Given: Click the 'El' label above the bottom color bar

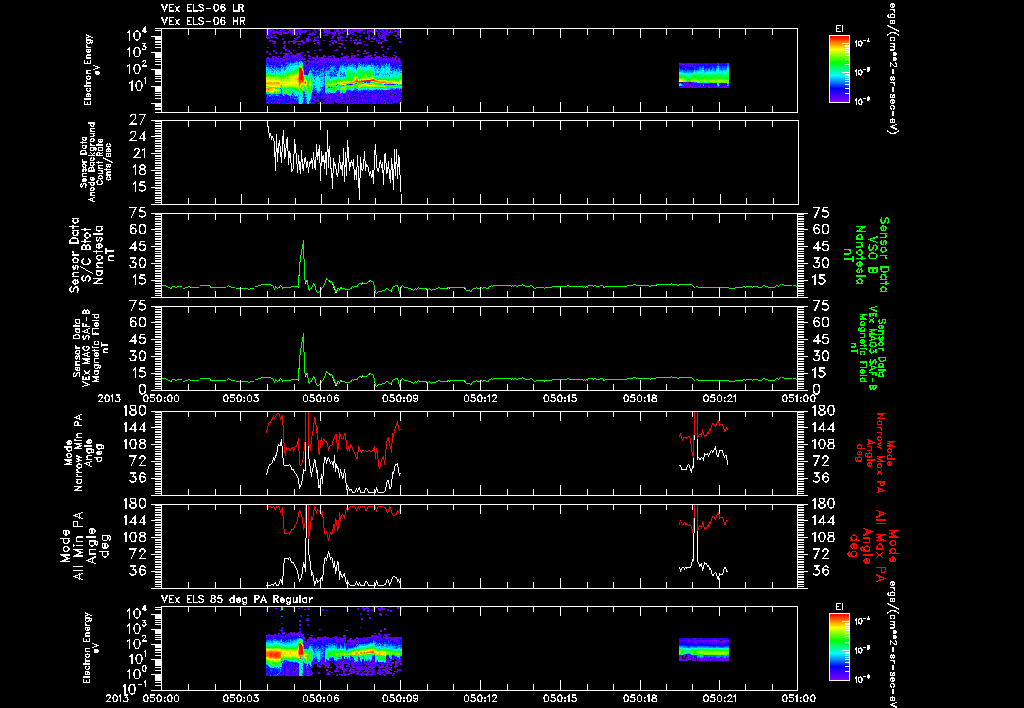Looking at the screenshot, I should (839, 607).
